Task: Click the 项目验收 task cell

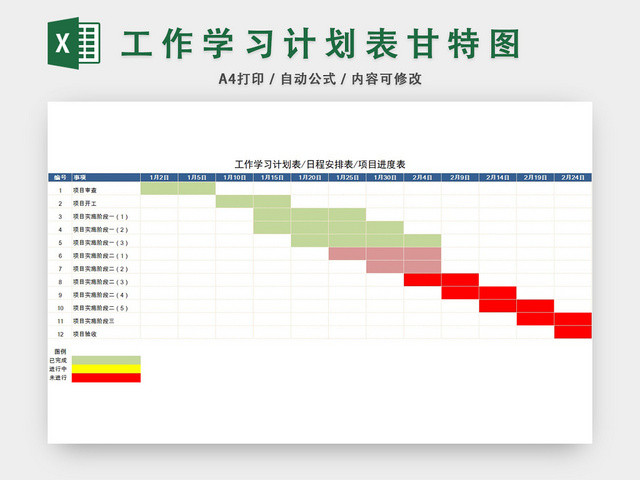Action: (106, 334)
